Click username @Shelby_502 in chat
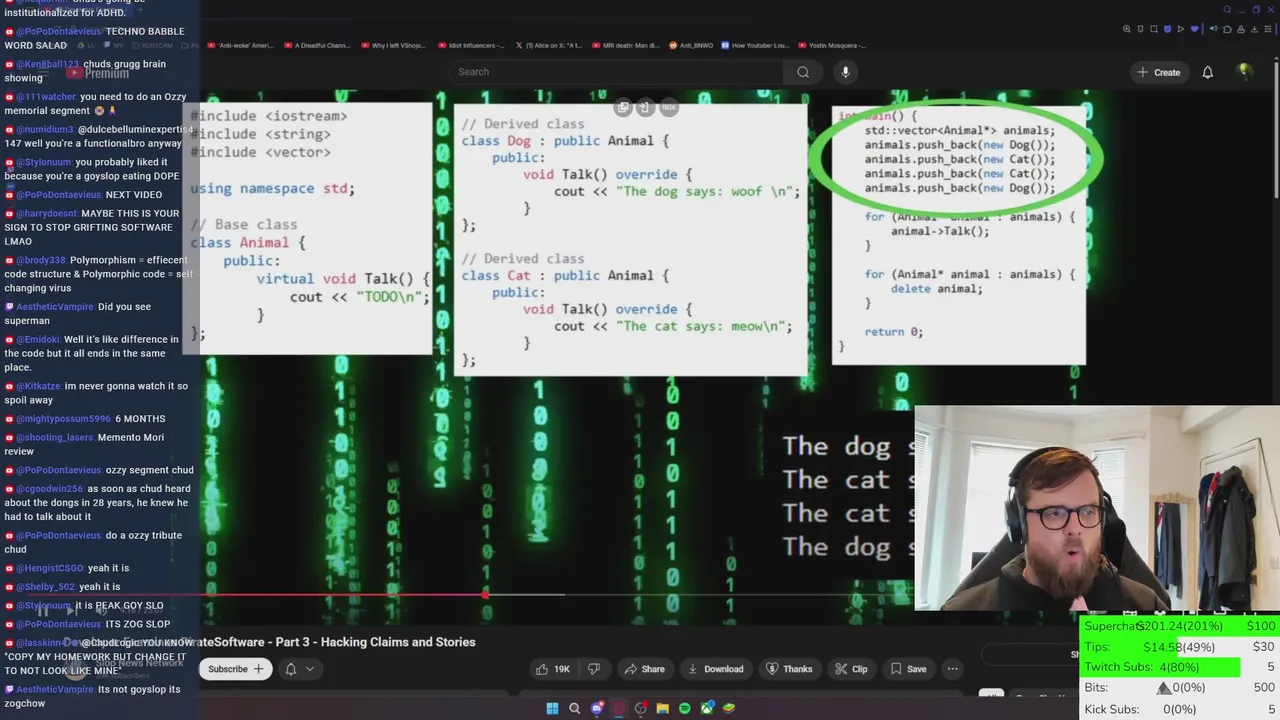 pyautogui.click(x=45, y=587)
